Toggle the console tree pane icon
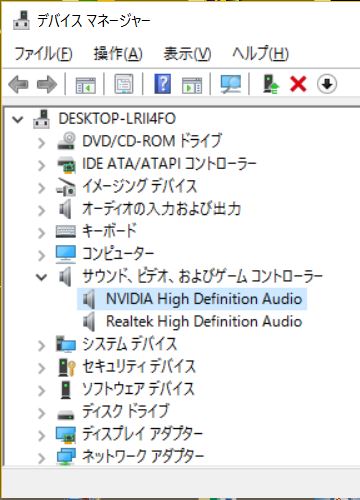Image resolution: width=360 pixels, height=500 pixels. (x=86, y=84)
